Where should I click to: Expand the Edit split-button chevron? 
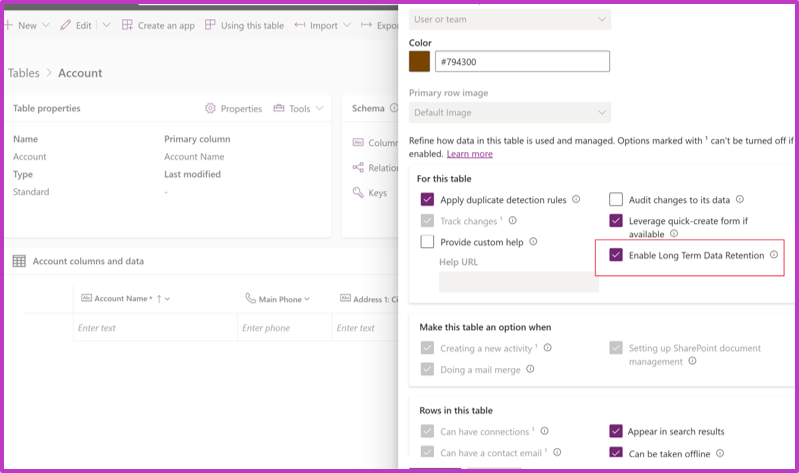coord(106,25)
